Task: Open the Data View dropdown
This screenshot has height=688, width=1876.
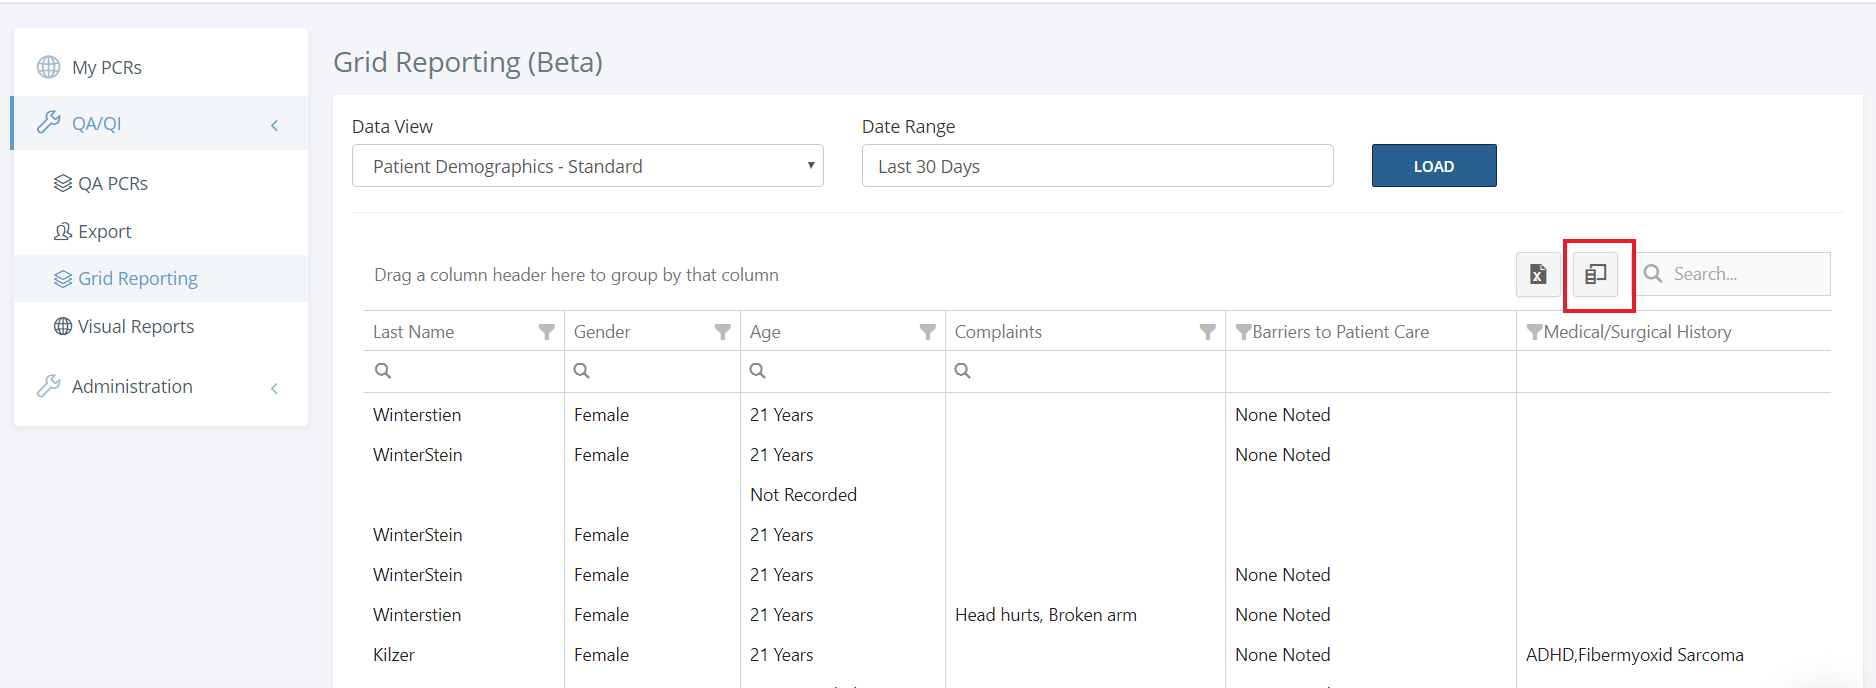Action: click(587, 166)
